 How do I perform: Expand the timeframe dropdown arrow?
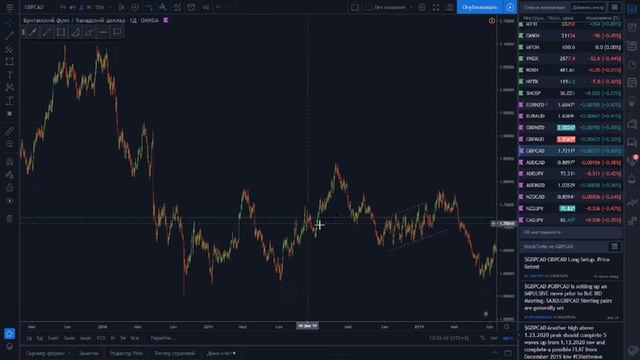click(110, 7)
